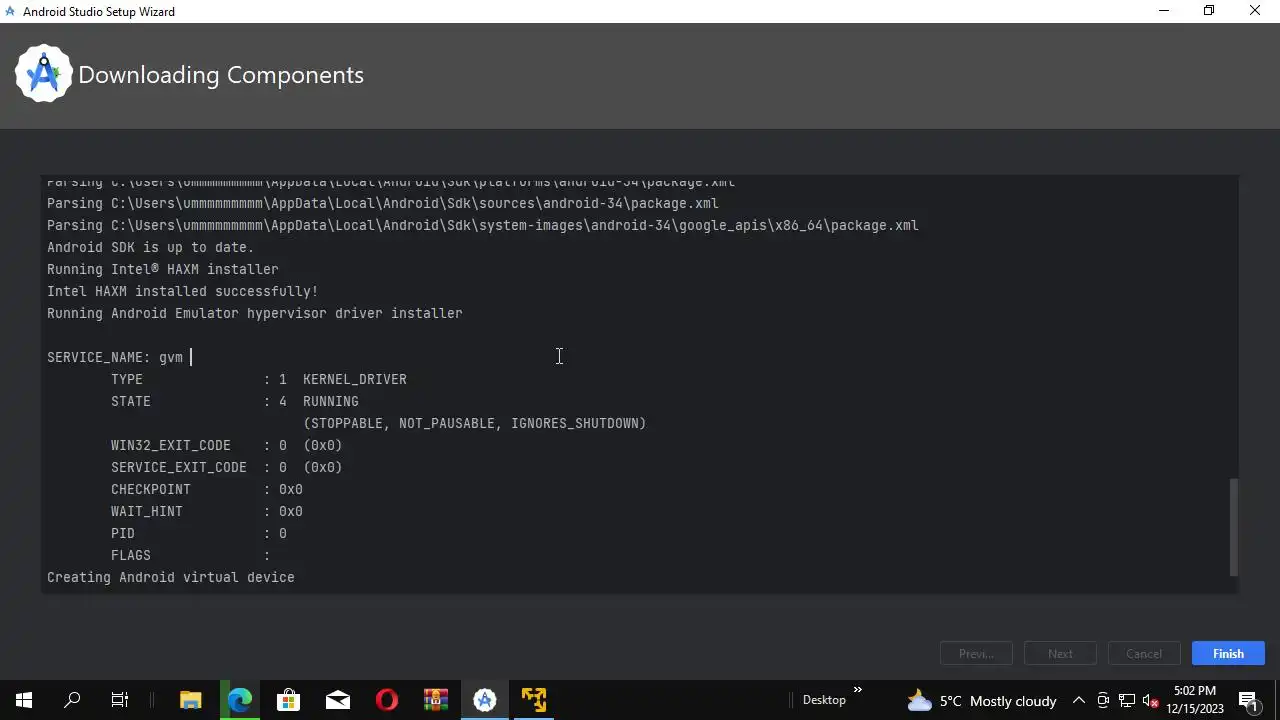Click the CHECKPOINT row
The width and height of the screenshot is (1280, 720).
[207, 489]
